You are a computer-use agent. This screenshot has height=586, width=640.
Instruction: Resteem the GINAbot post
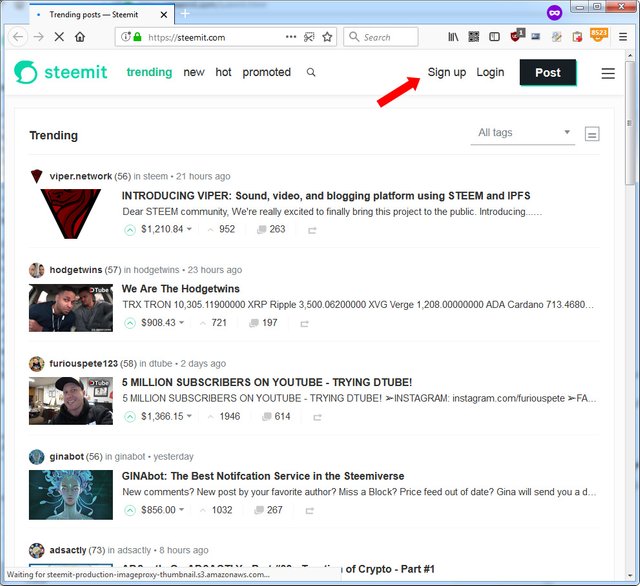point(310,511)
